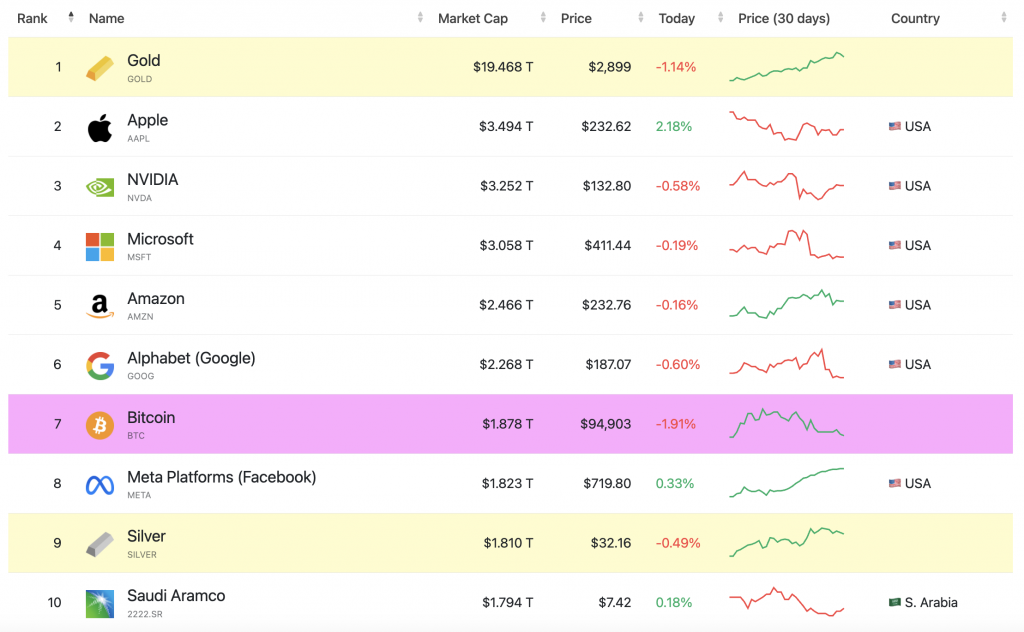Click the Apple logo icon
The height and width of the screenshot is (632, 1024).
(100, 127)
